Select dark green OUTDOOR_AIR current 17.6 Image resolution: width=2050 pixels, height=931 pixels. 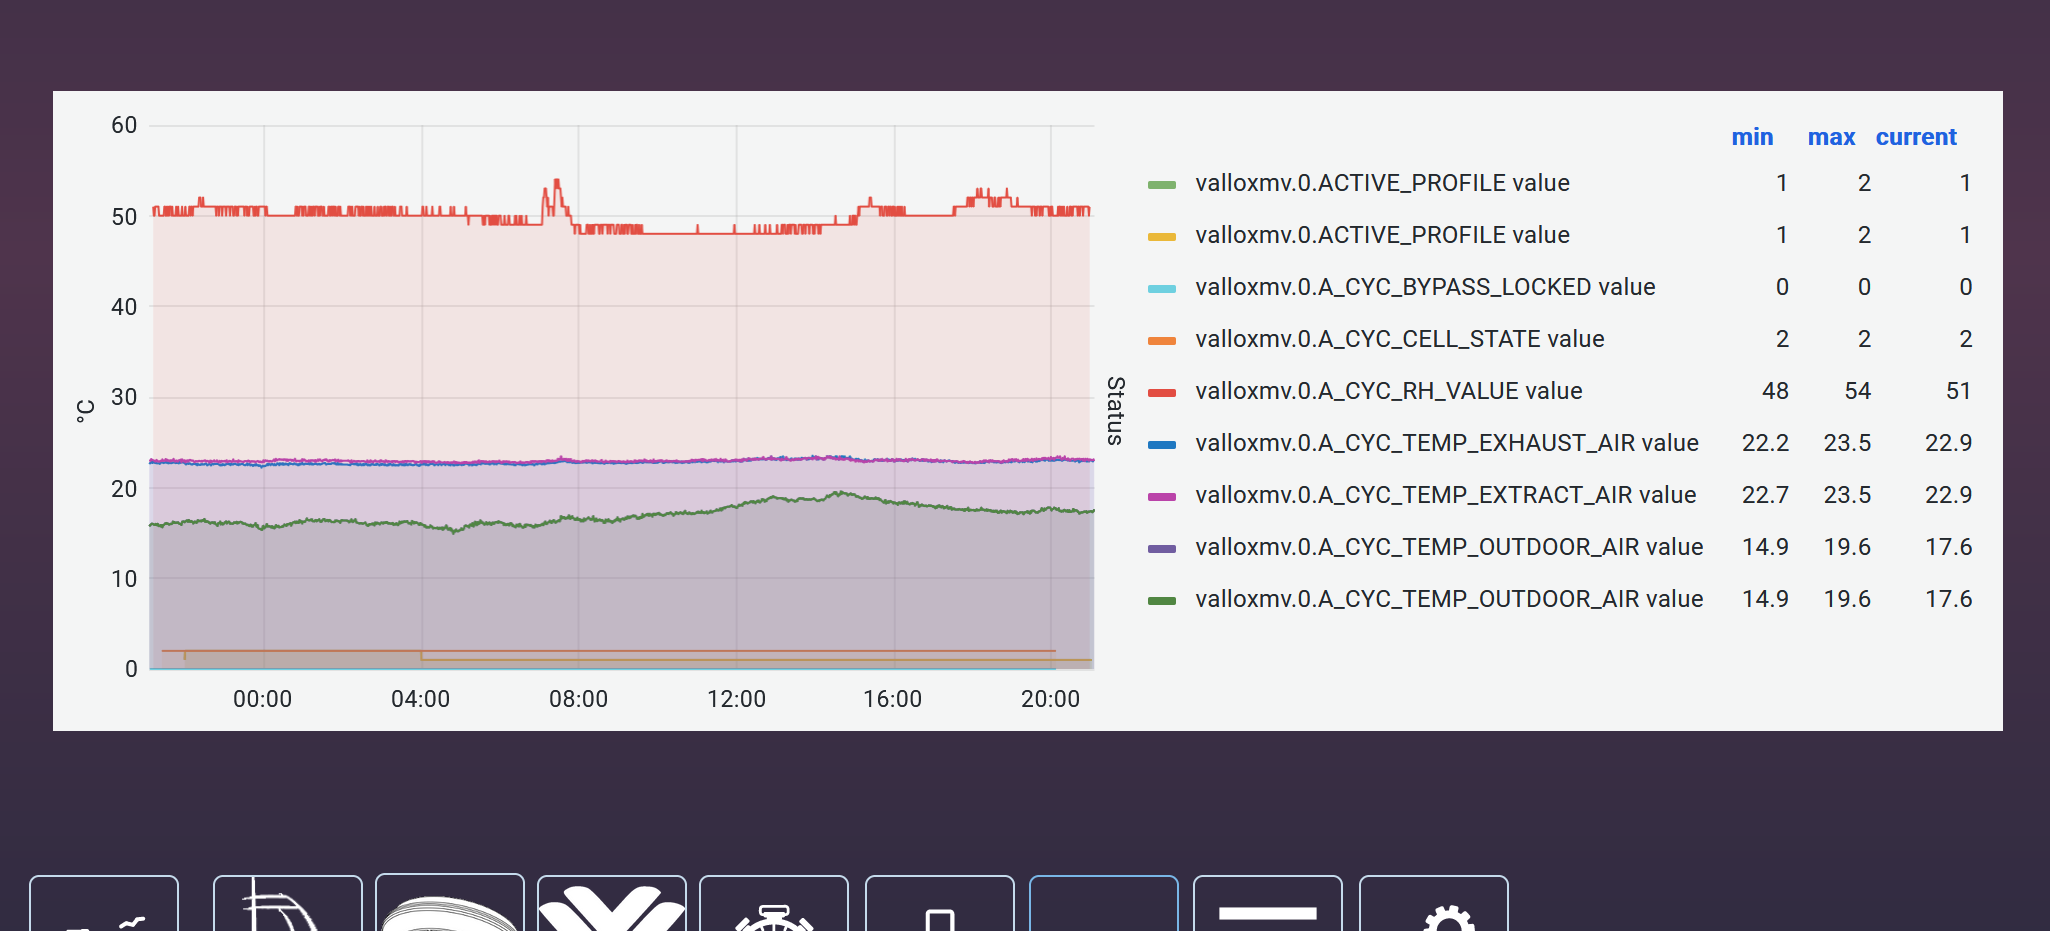[x=1948, y=599]
